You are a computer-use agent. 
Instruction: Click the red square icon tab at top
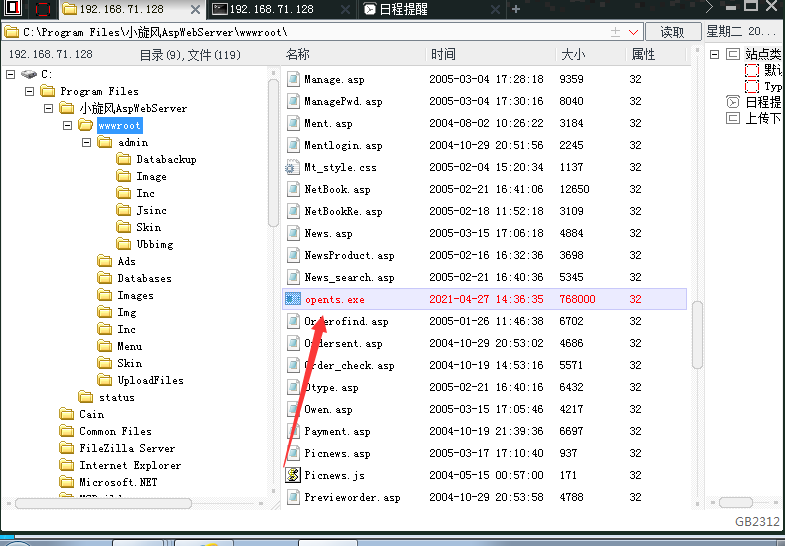point(43,9)
